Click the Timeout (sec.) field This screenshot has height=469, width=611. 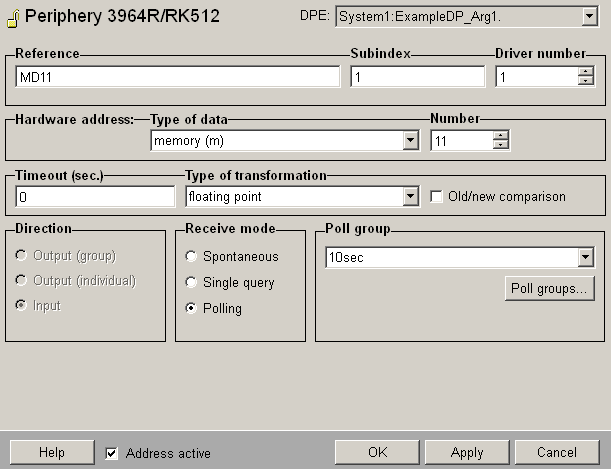pos(95,197)
